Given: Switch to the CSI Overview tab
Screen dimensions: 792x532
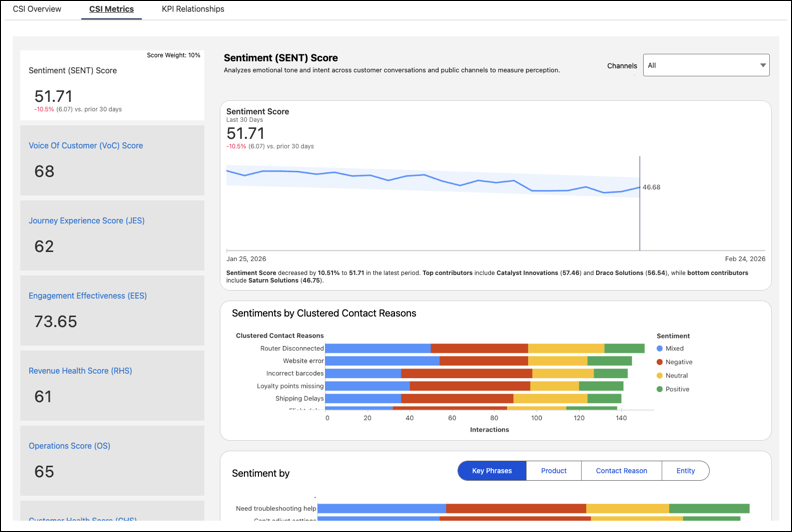Looking at the screenshot, I should [x=37, y=9].
